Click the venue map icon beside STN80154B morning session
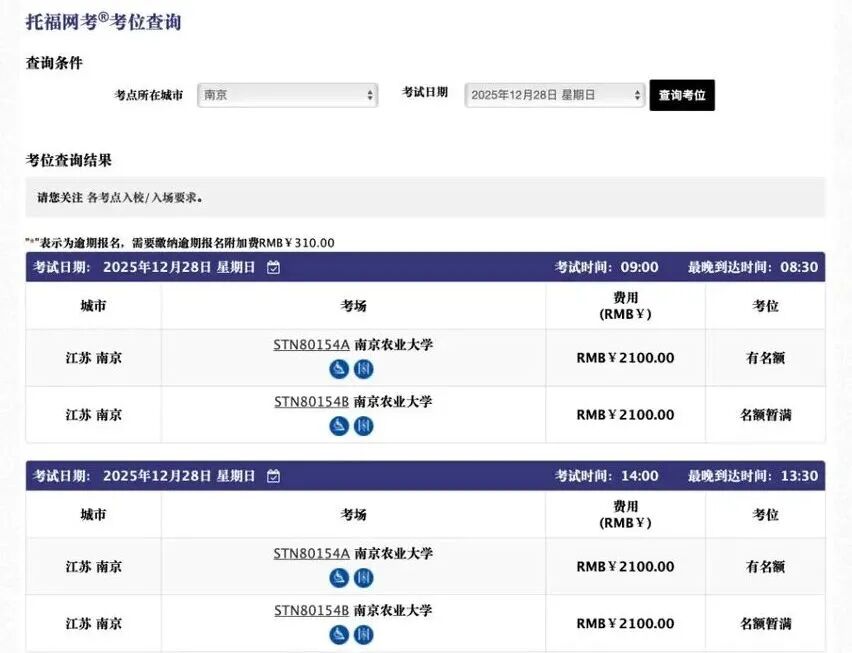The width and height of the screenshot is (852, 653). click(x=364, y=425)
